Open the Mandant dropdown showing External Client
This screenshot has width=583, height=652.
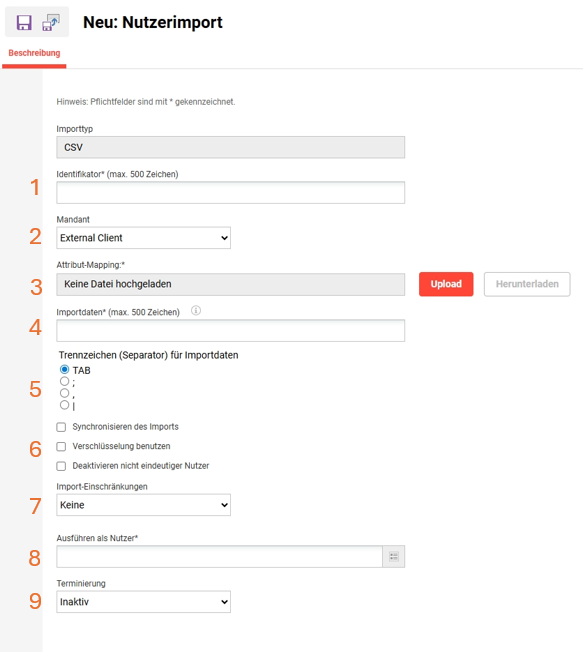pyautogui.click(x=143, y=238)
